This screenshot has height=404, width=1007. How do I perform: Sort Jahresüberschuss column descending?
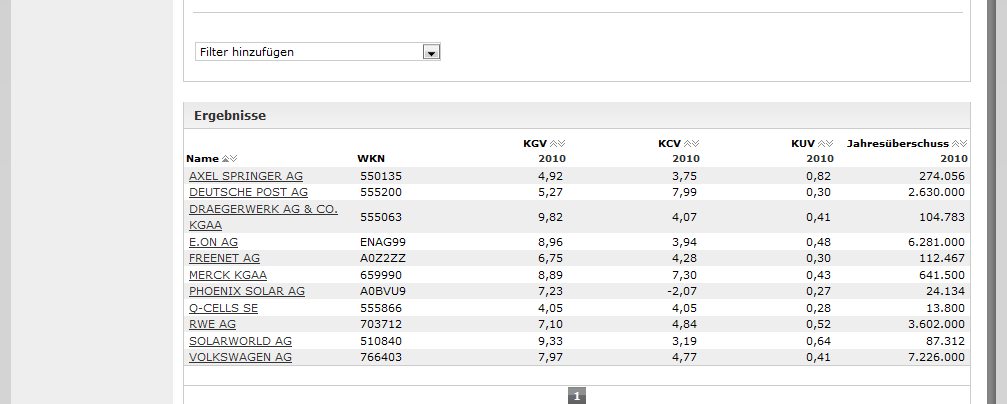pos(964,144)
